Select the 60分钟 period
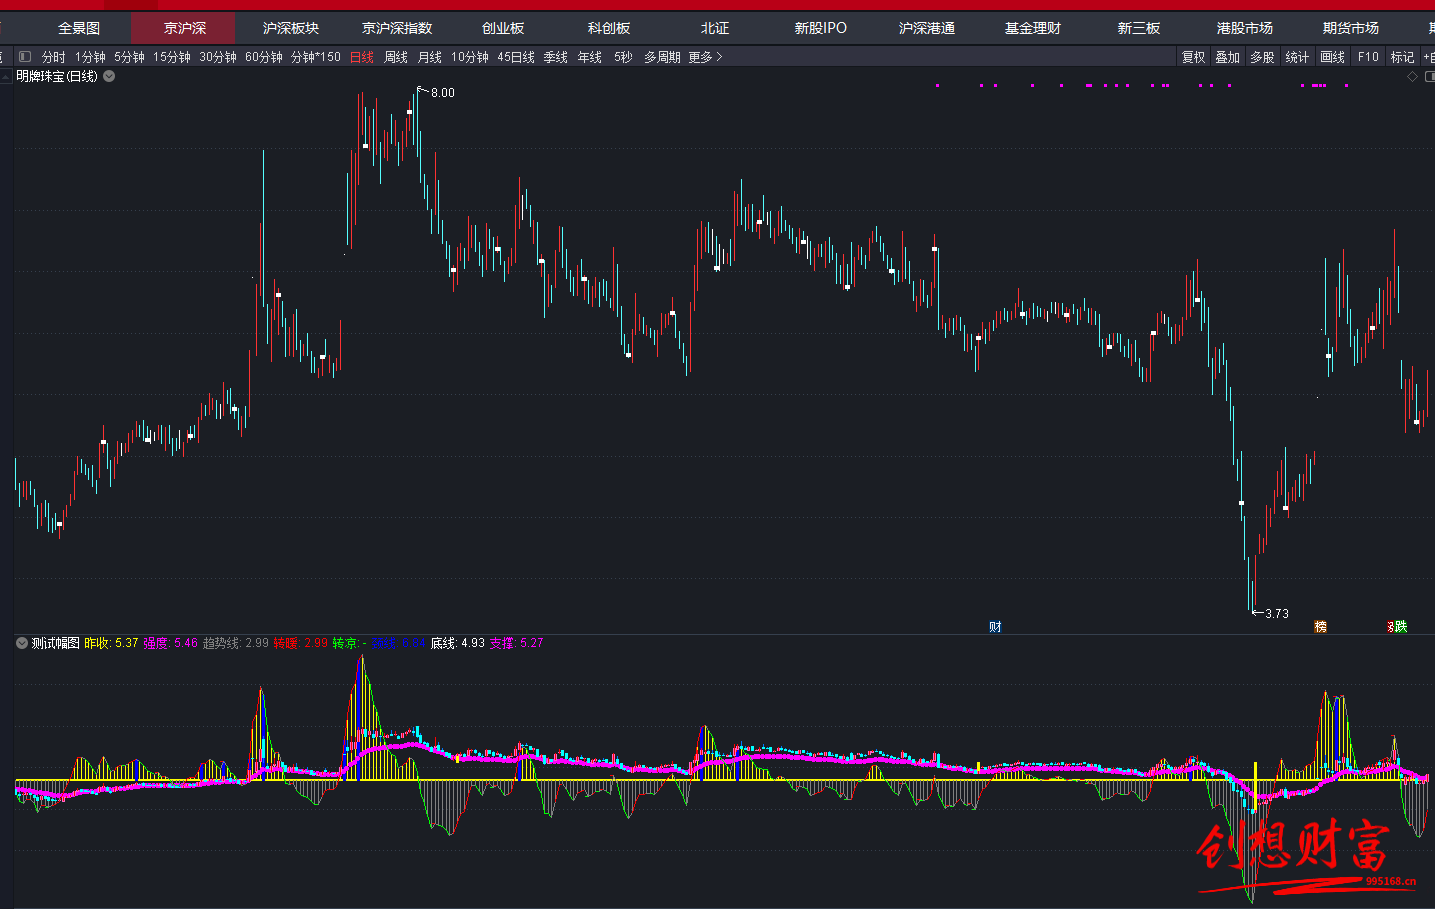The image size is (1435, 909). pyautogui.click(x=264, y=57)
